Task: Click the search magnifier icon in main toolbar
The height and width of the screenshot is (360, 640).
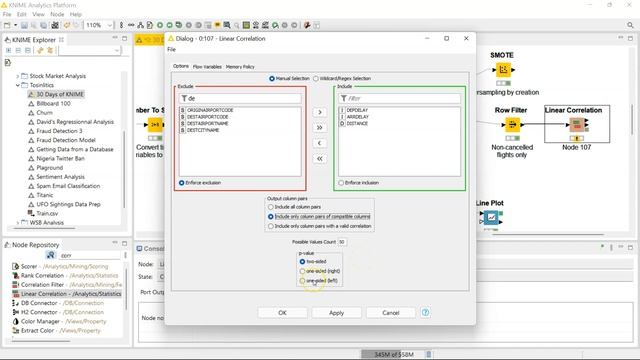Action: click(x=237, y=25)
